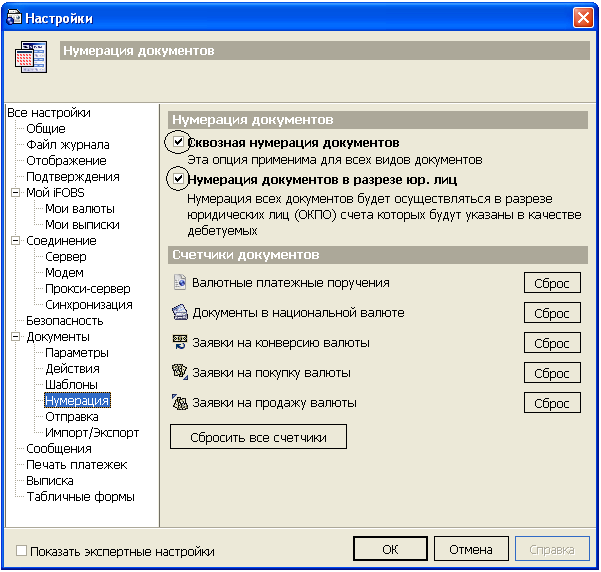Open Табличные формы settings
This screenshot has height=572, width=601.
point(80,496)
